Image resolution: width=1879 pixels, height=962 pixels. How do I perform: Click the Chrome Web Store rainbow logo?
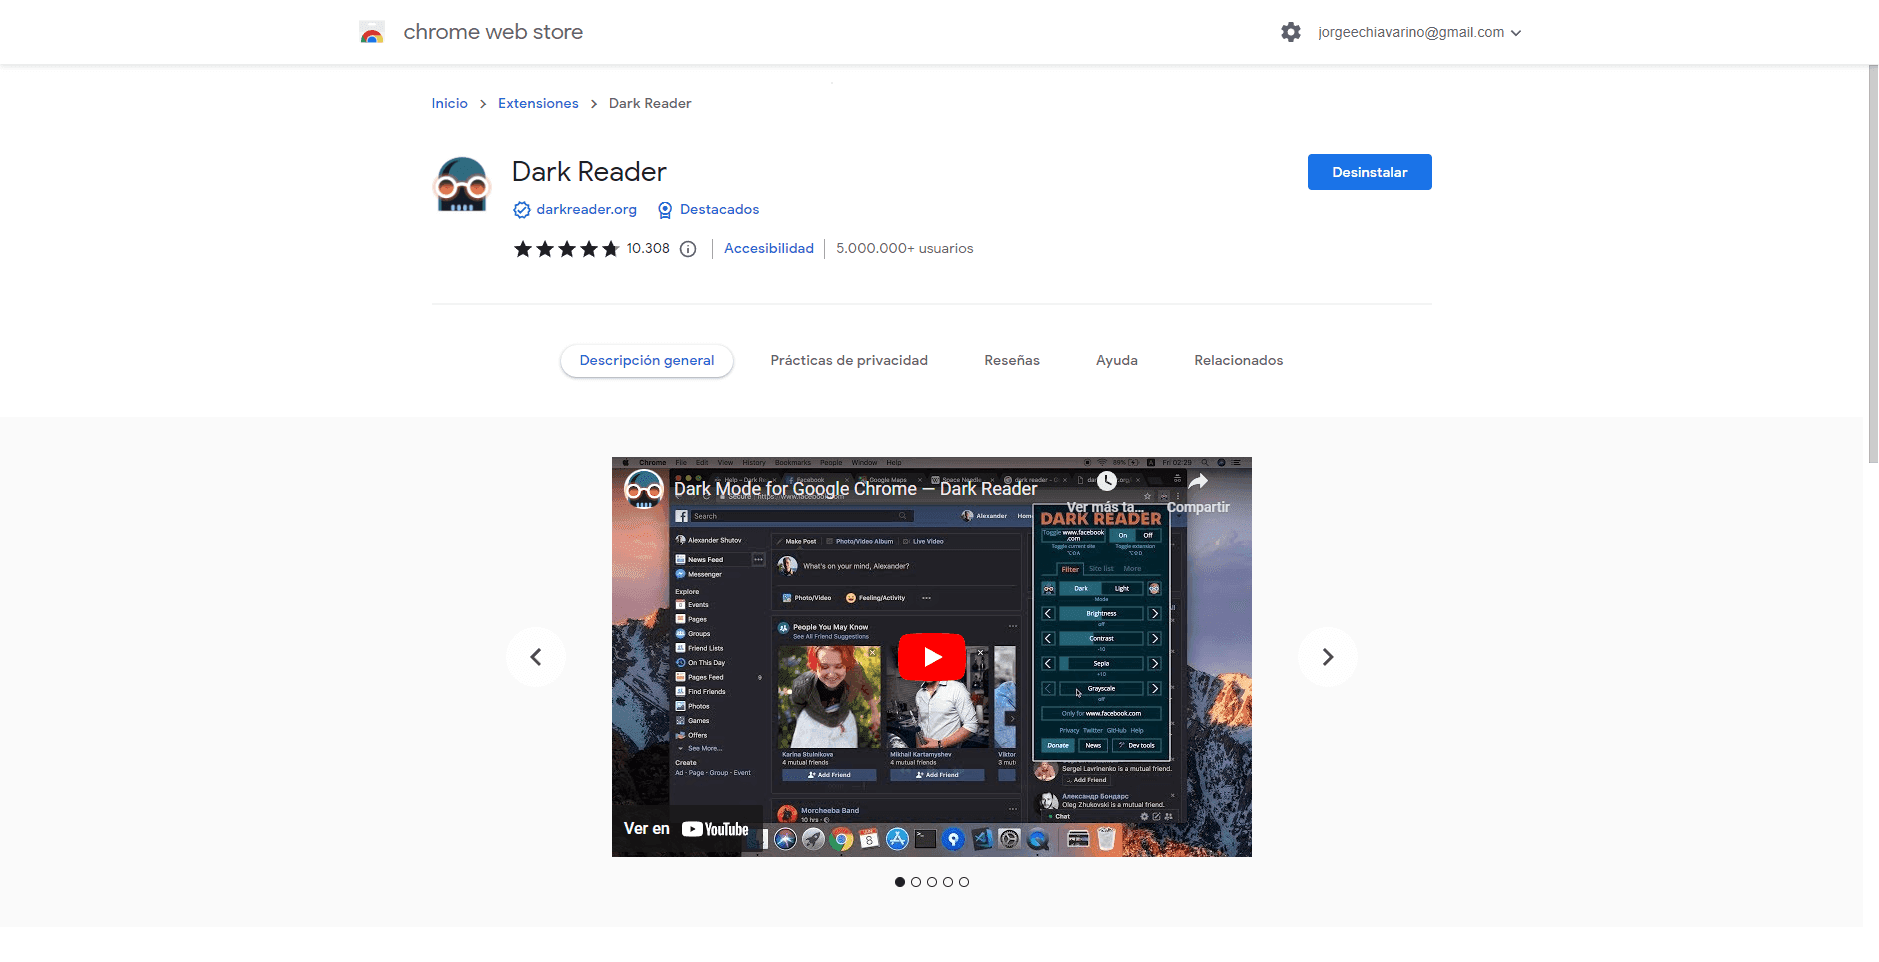(x=372, y=32)
